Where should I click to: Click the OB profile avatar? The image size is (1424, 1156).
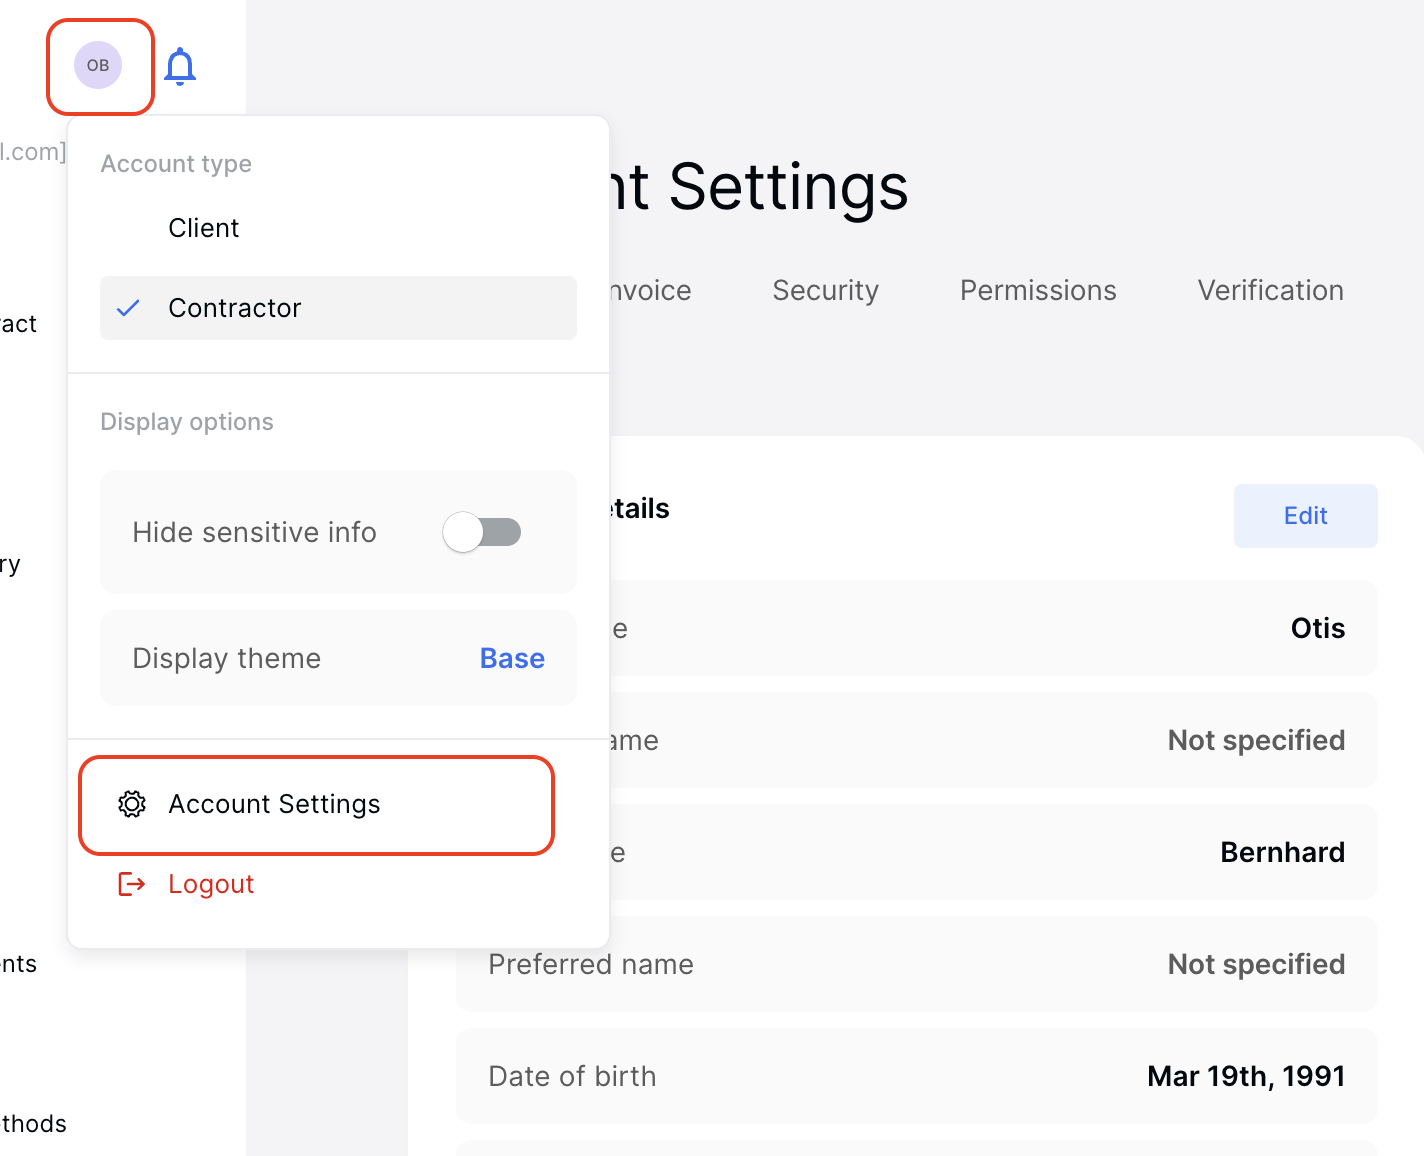click(97, 64)
